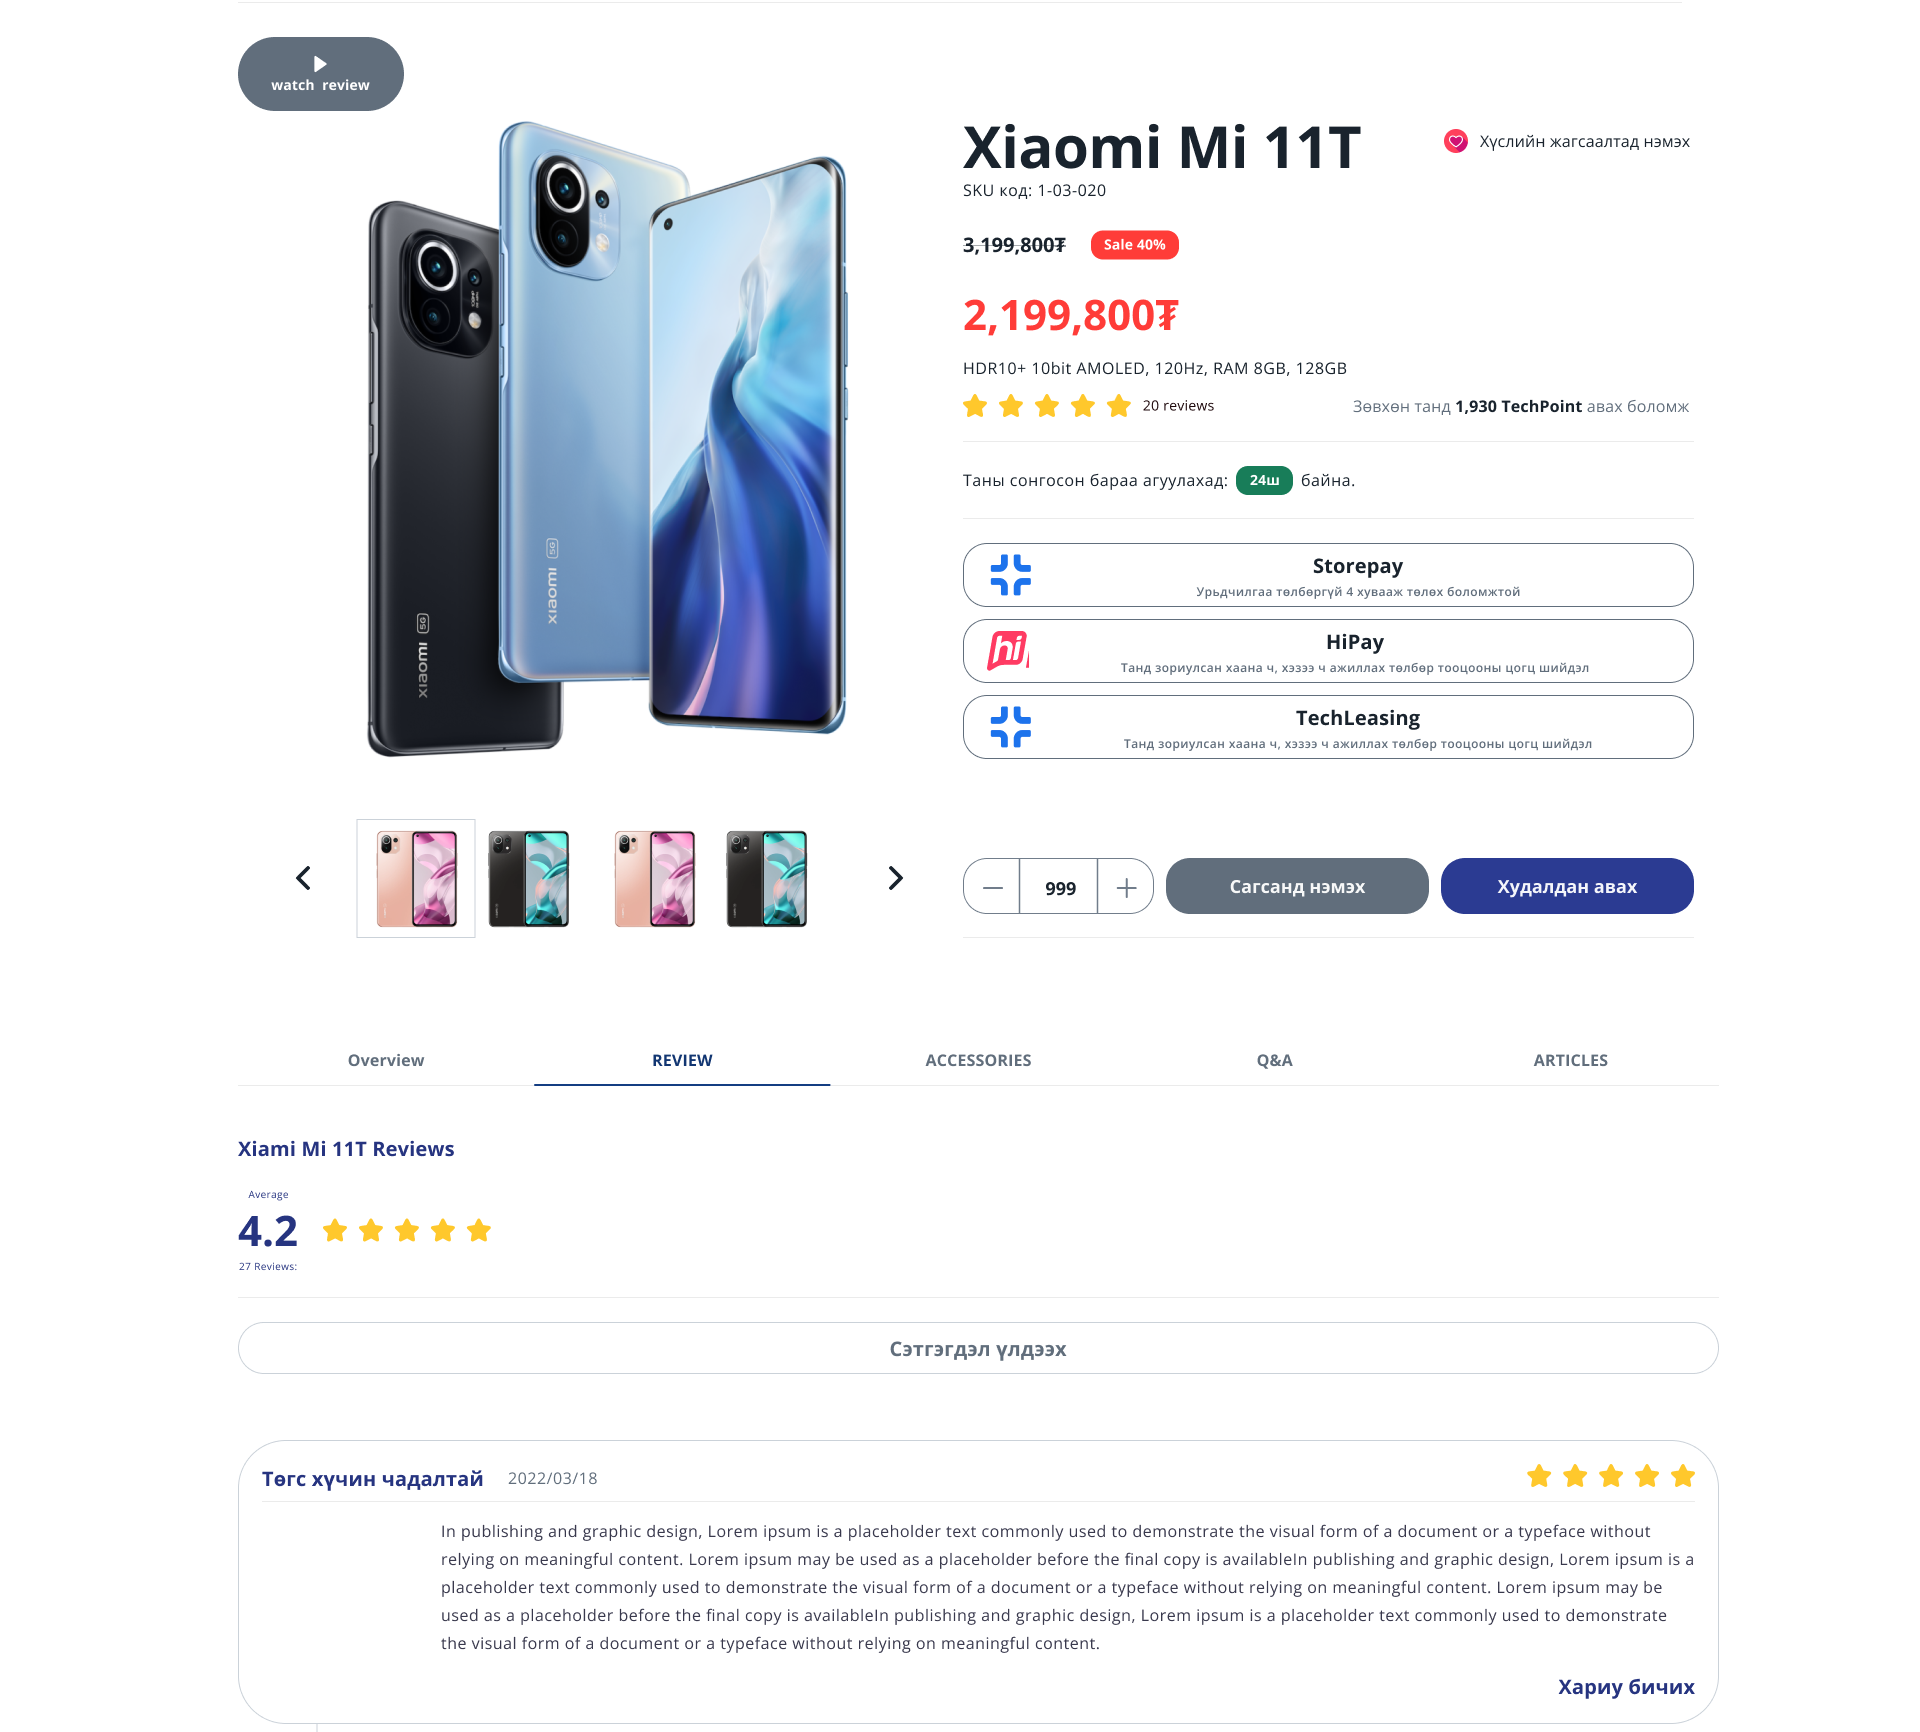Select the first pink phone thumbnail
This screenshot has width=1920, height=1732.
click(416, 879)
